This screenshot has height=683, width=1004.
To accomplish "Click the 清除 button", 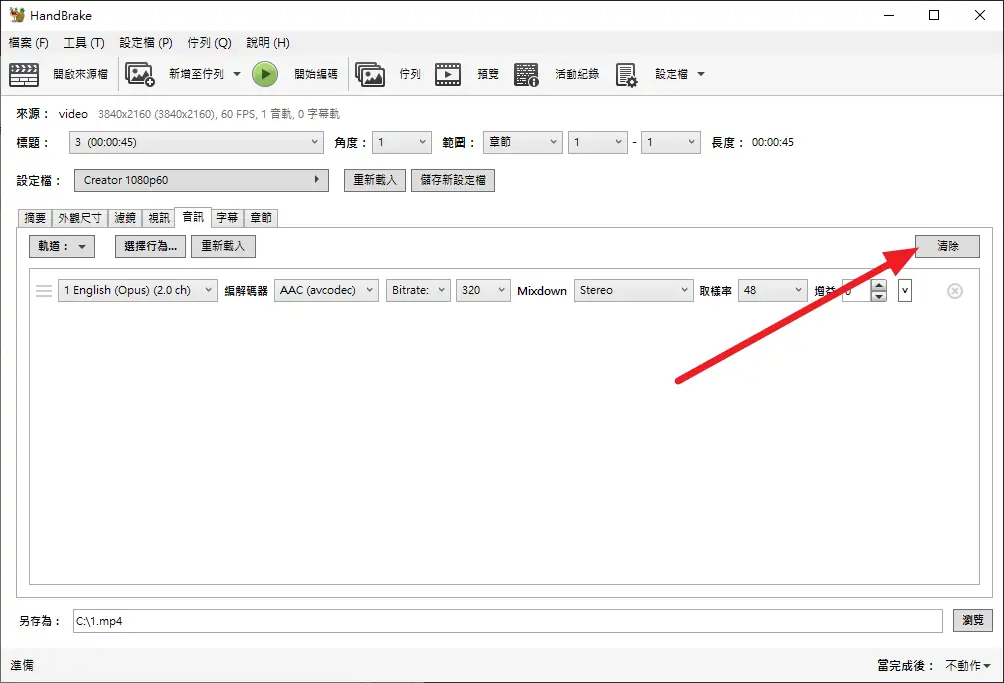I will coord(947,246).
